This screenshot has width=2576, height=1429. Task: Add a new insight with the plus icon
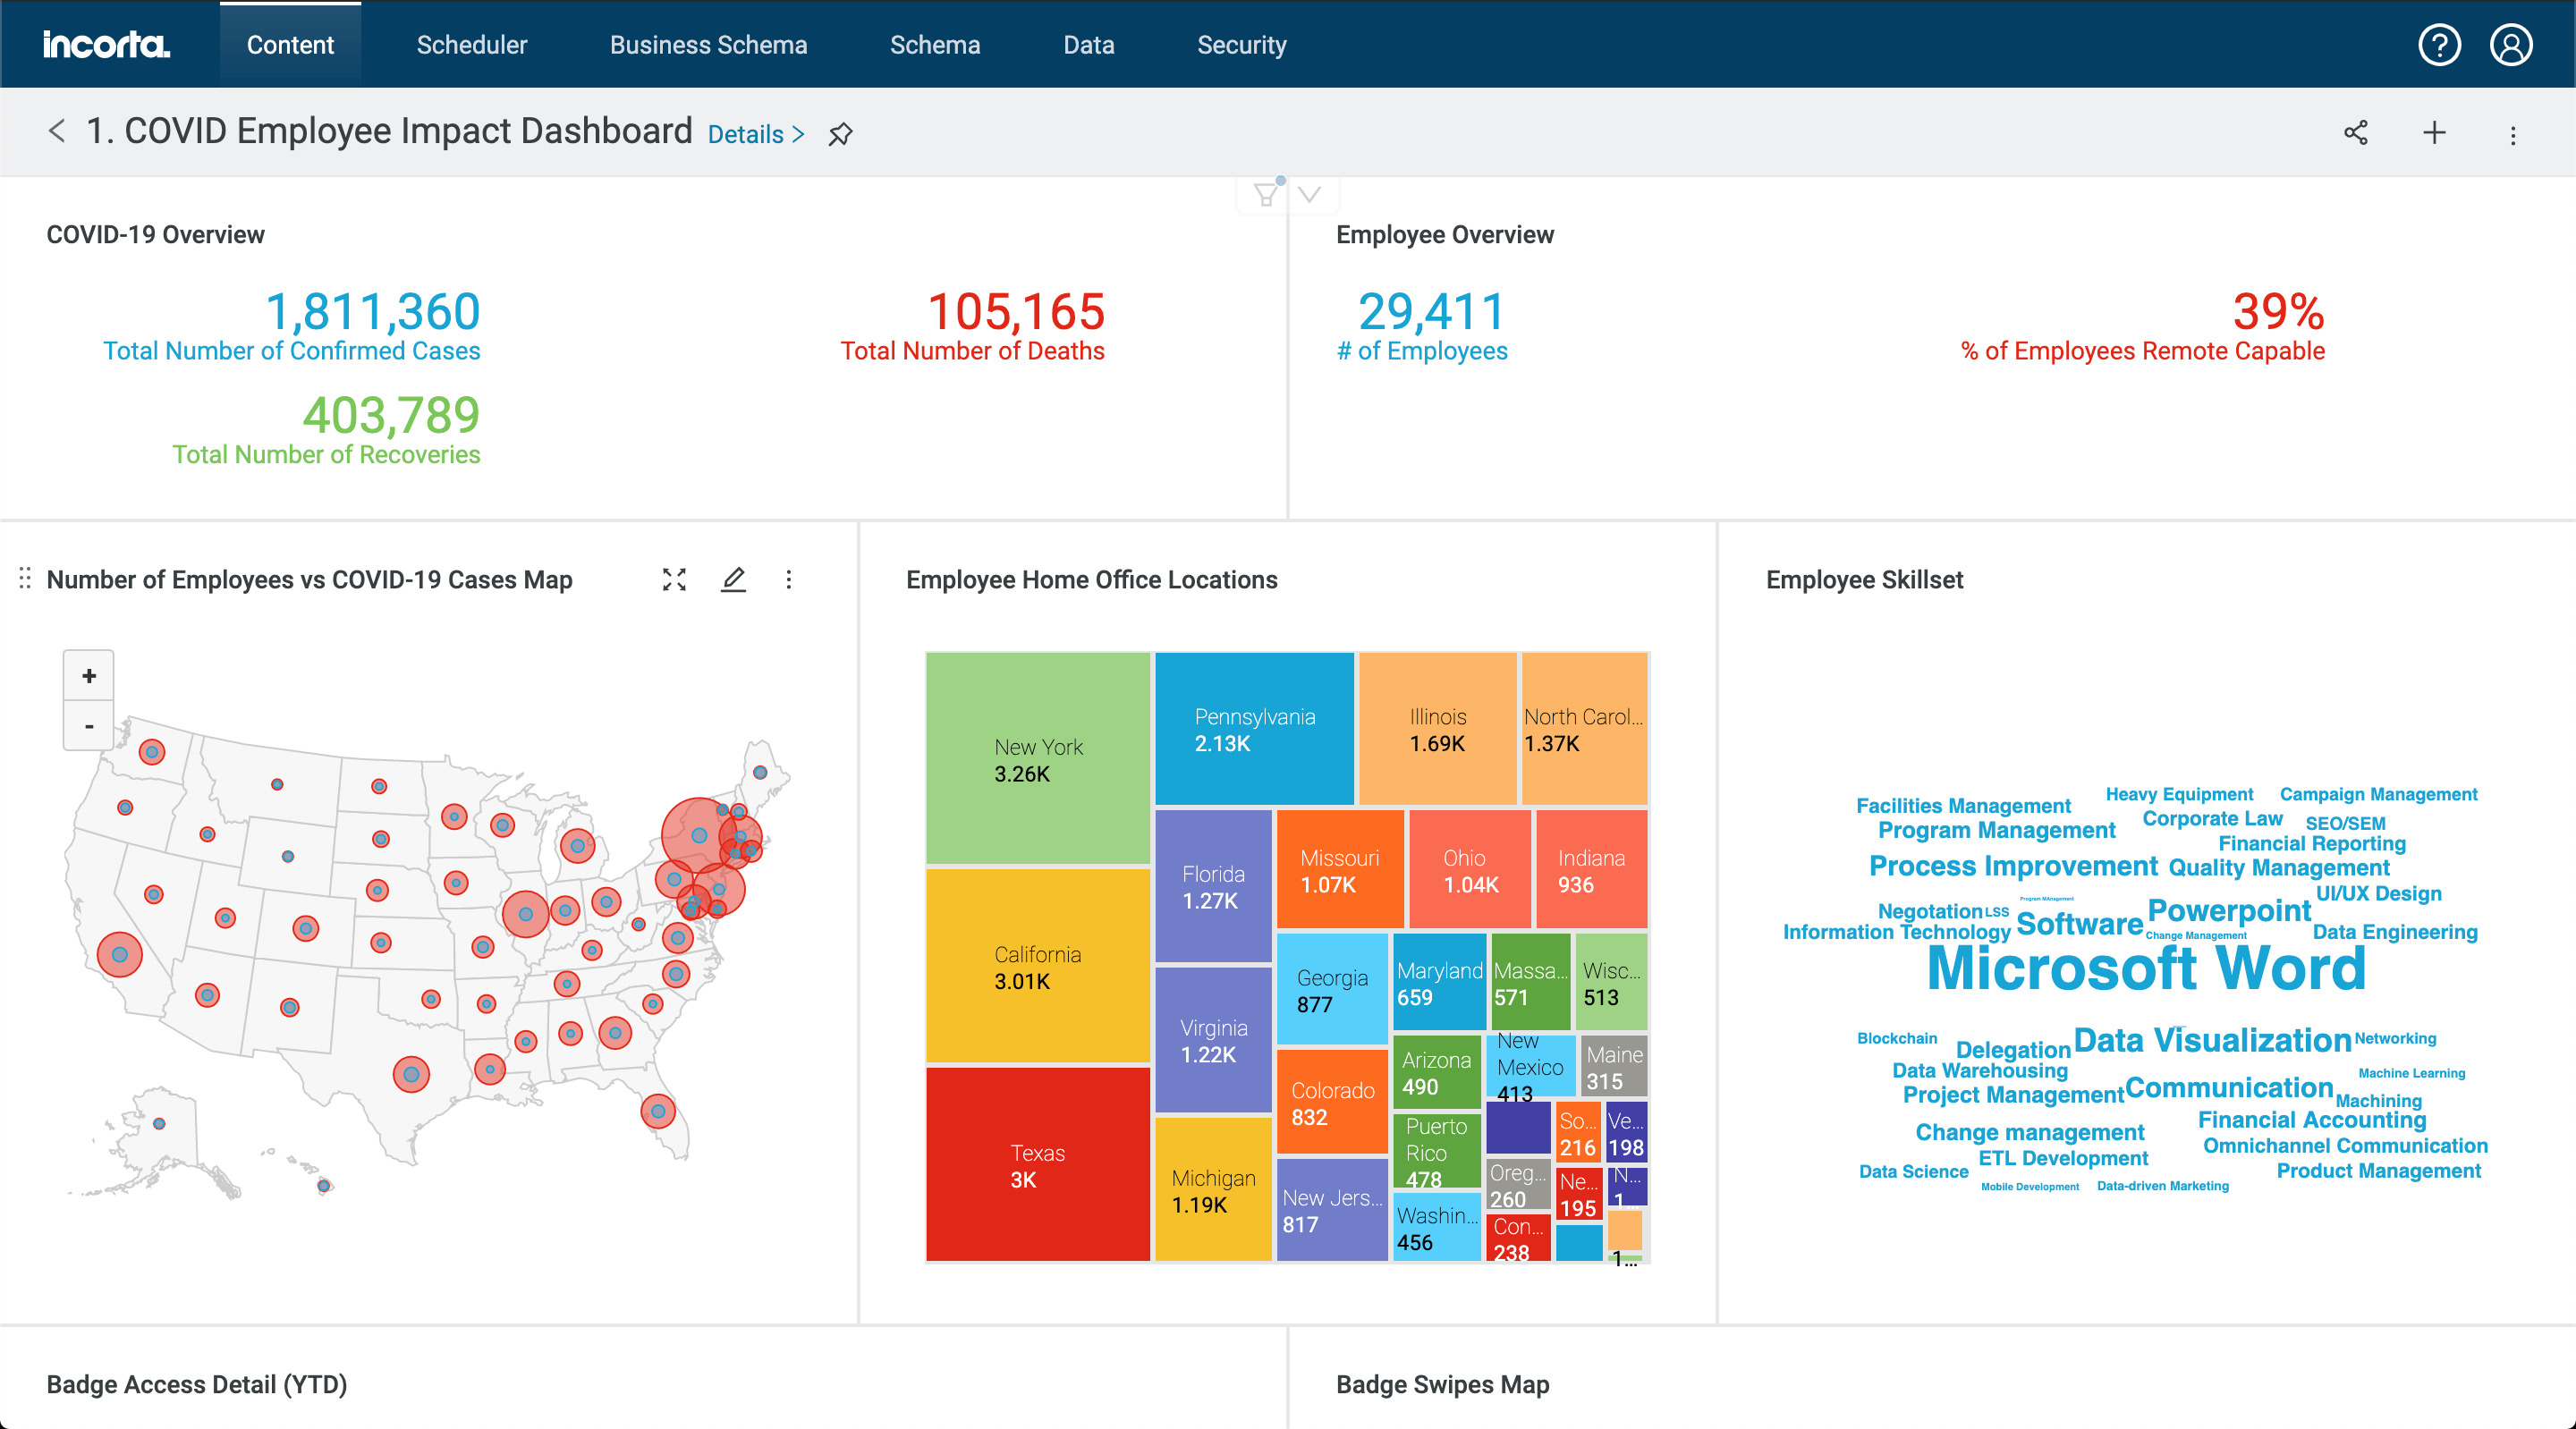click(2434, 133)
